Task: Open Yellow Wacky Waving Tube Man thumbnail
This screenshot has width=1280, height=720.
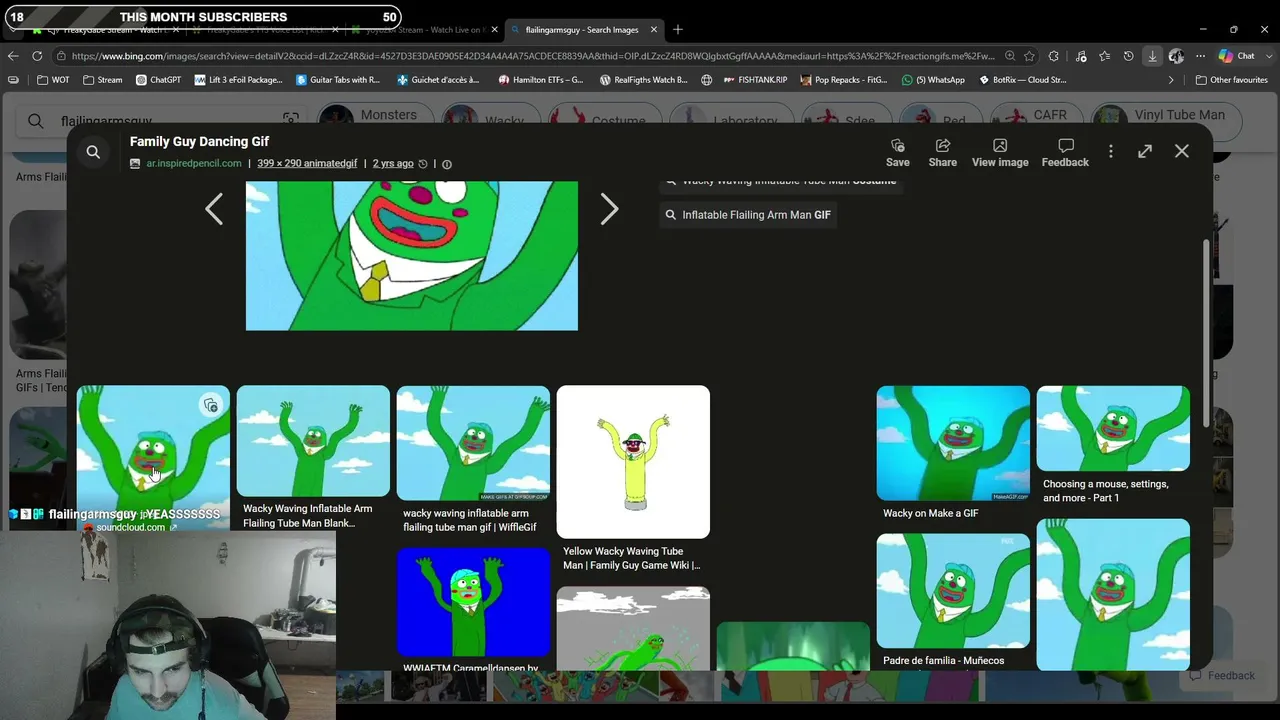Action: point(633,462)
